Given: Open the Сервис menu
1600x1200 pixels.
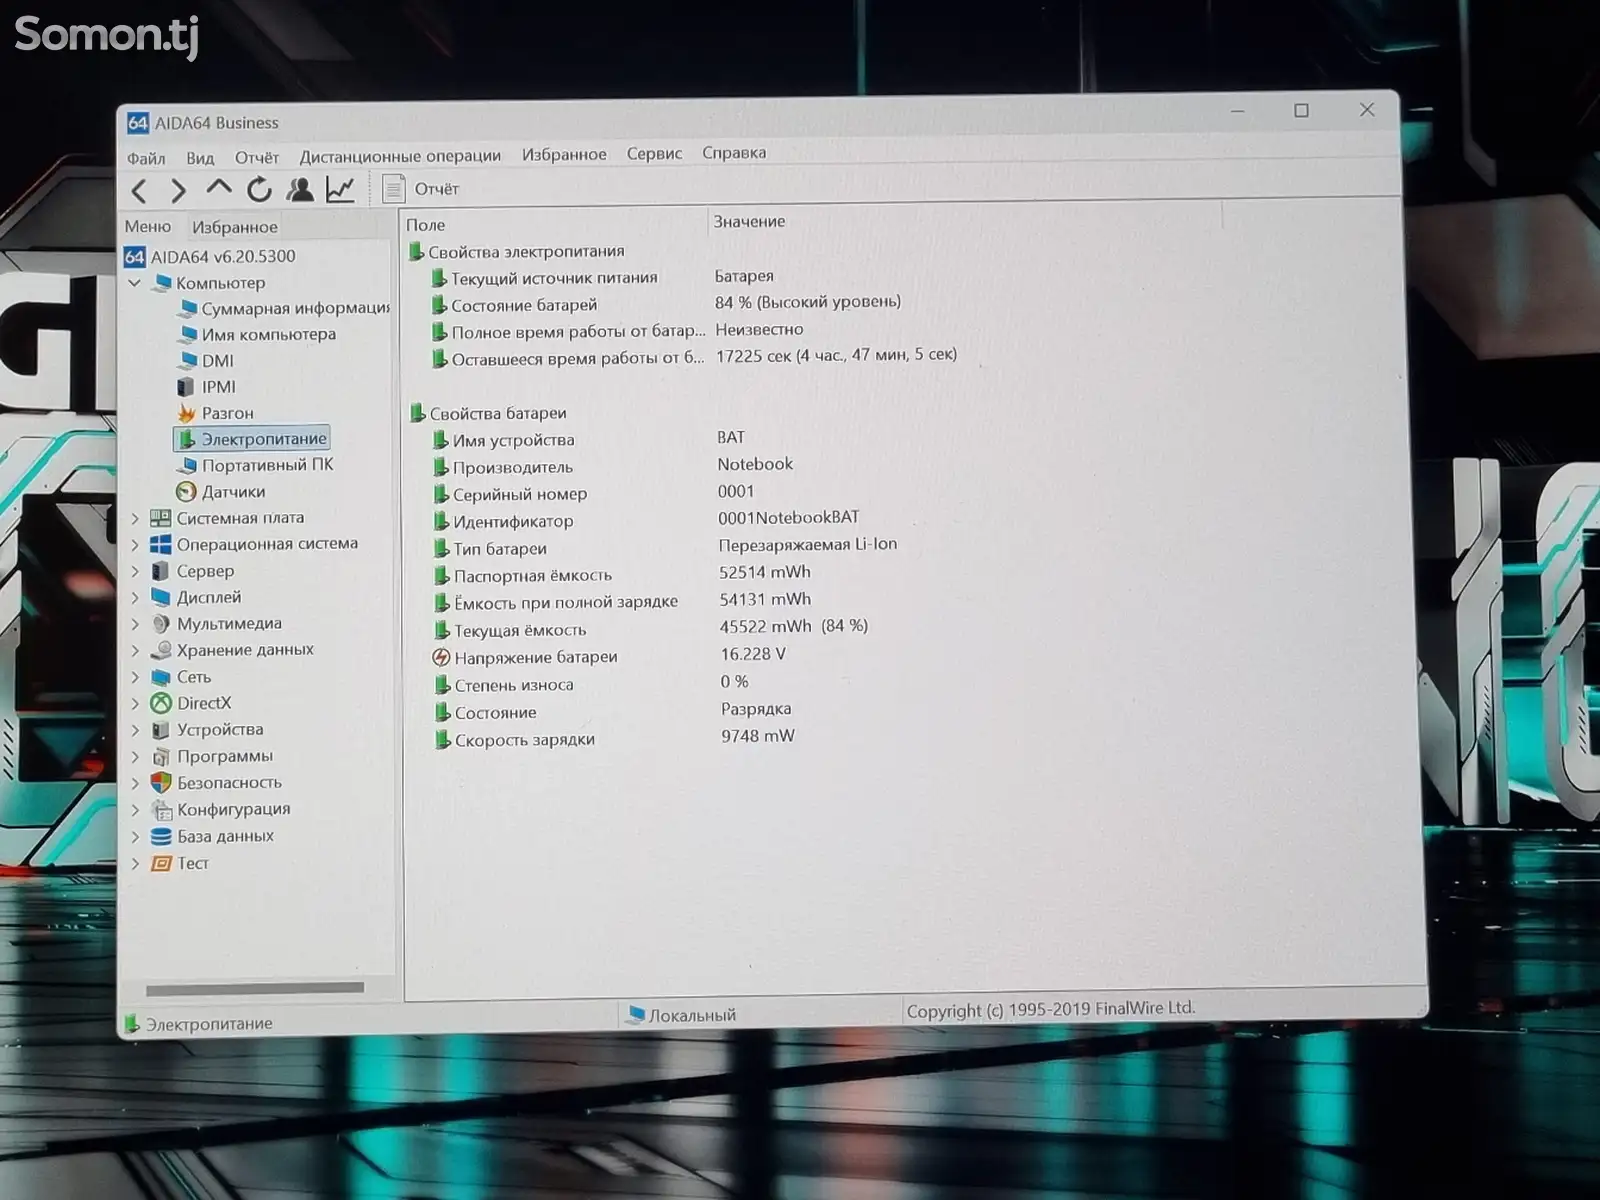Looking at the screenshot, I should tap(654, 153).
